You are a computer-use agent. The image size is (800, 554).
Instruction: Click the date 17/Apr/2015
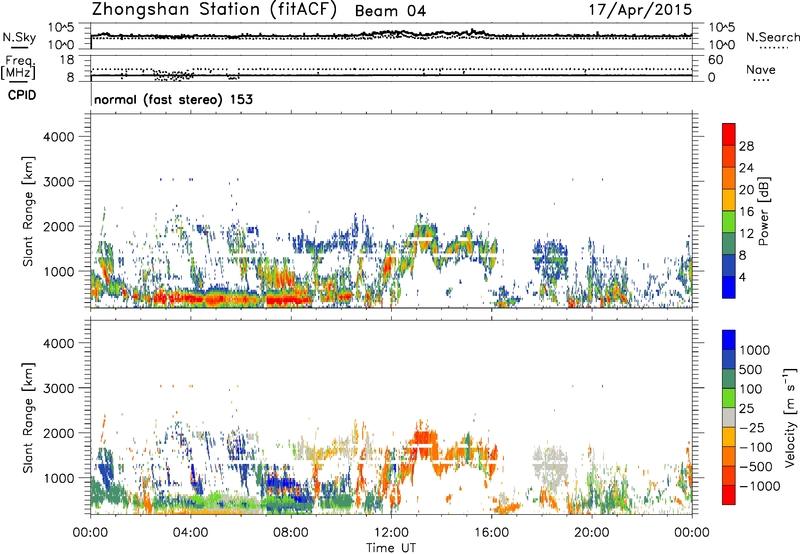(640, 9)
